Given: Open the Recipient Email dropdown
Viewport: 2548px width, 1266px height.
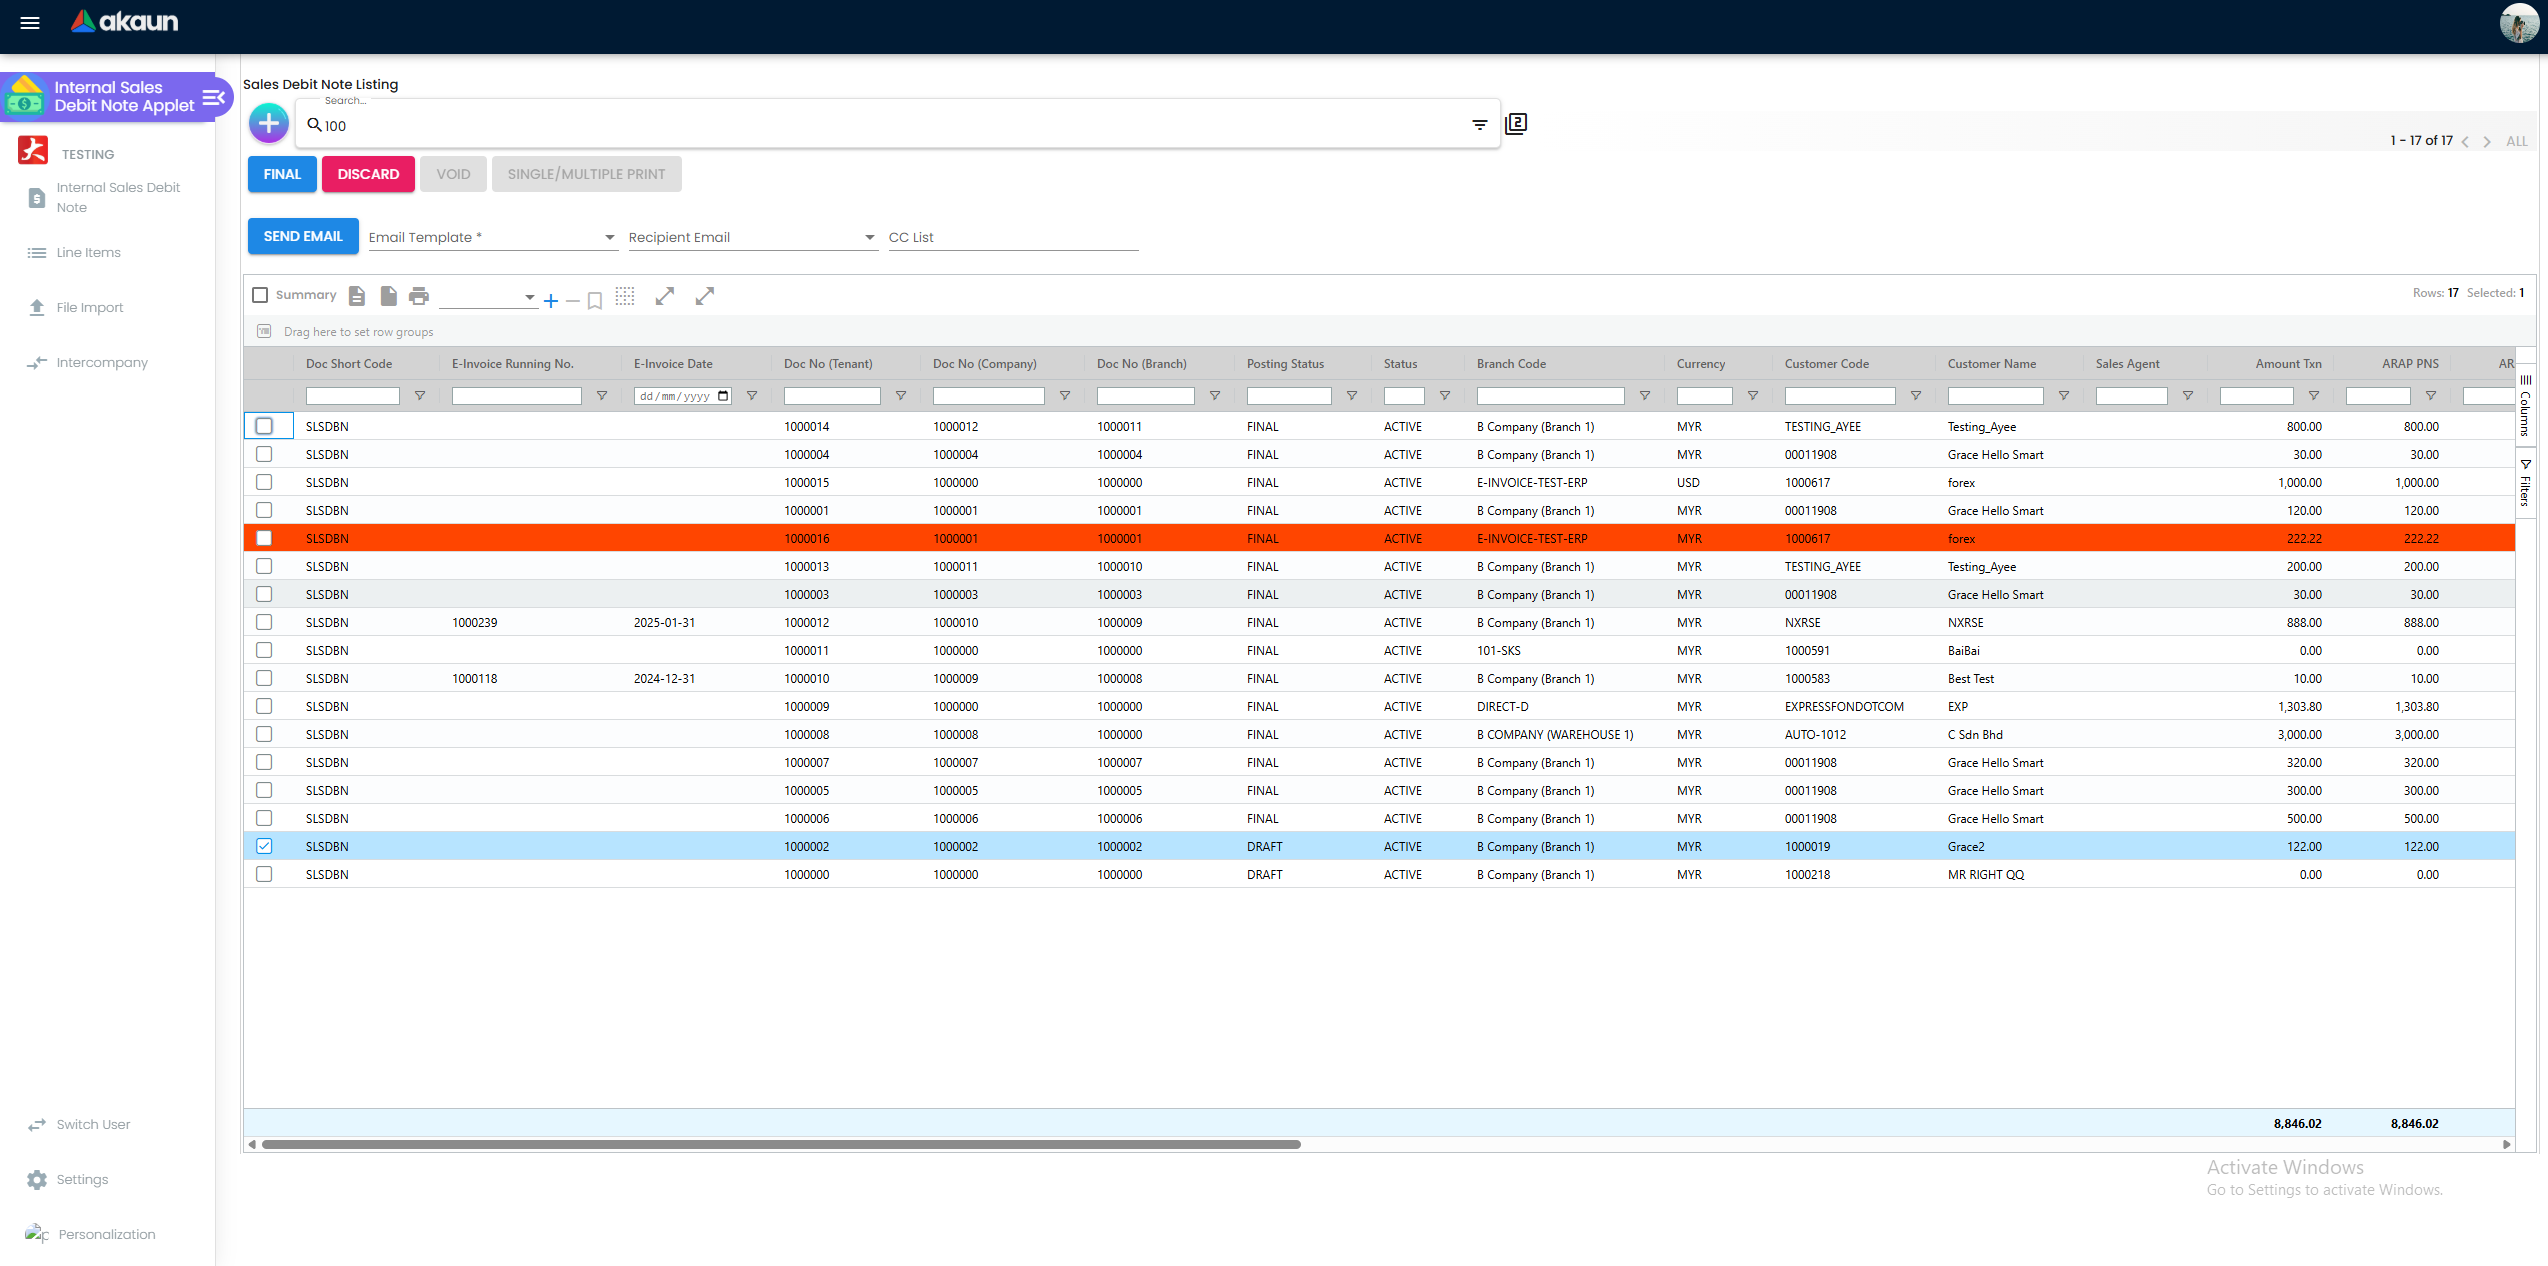Looking at the screenshot, I should coord(753,237).
